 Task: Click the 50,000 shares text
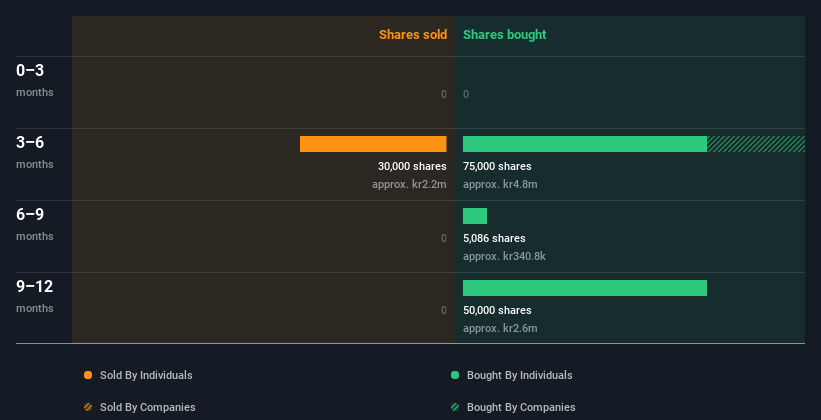(497, 311)
